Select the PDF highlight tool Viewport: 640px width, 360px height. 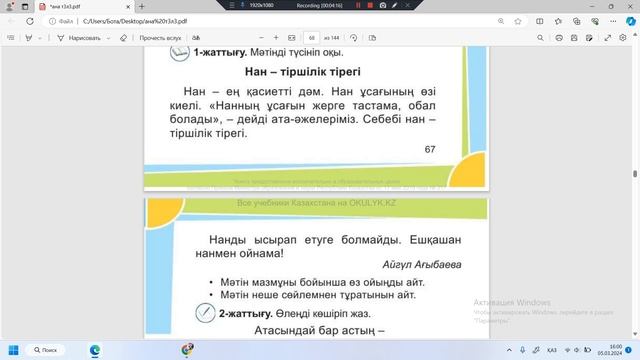pyautogui.click(x=29, y=38)
